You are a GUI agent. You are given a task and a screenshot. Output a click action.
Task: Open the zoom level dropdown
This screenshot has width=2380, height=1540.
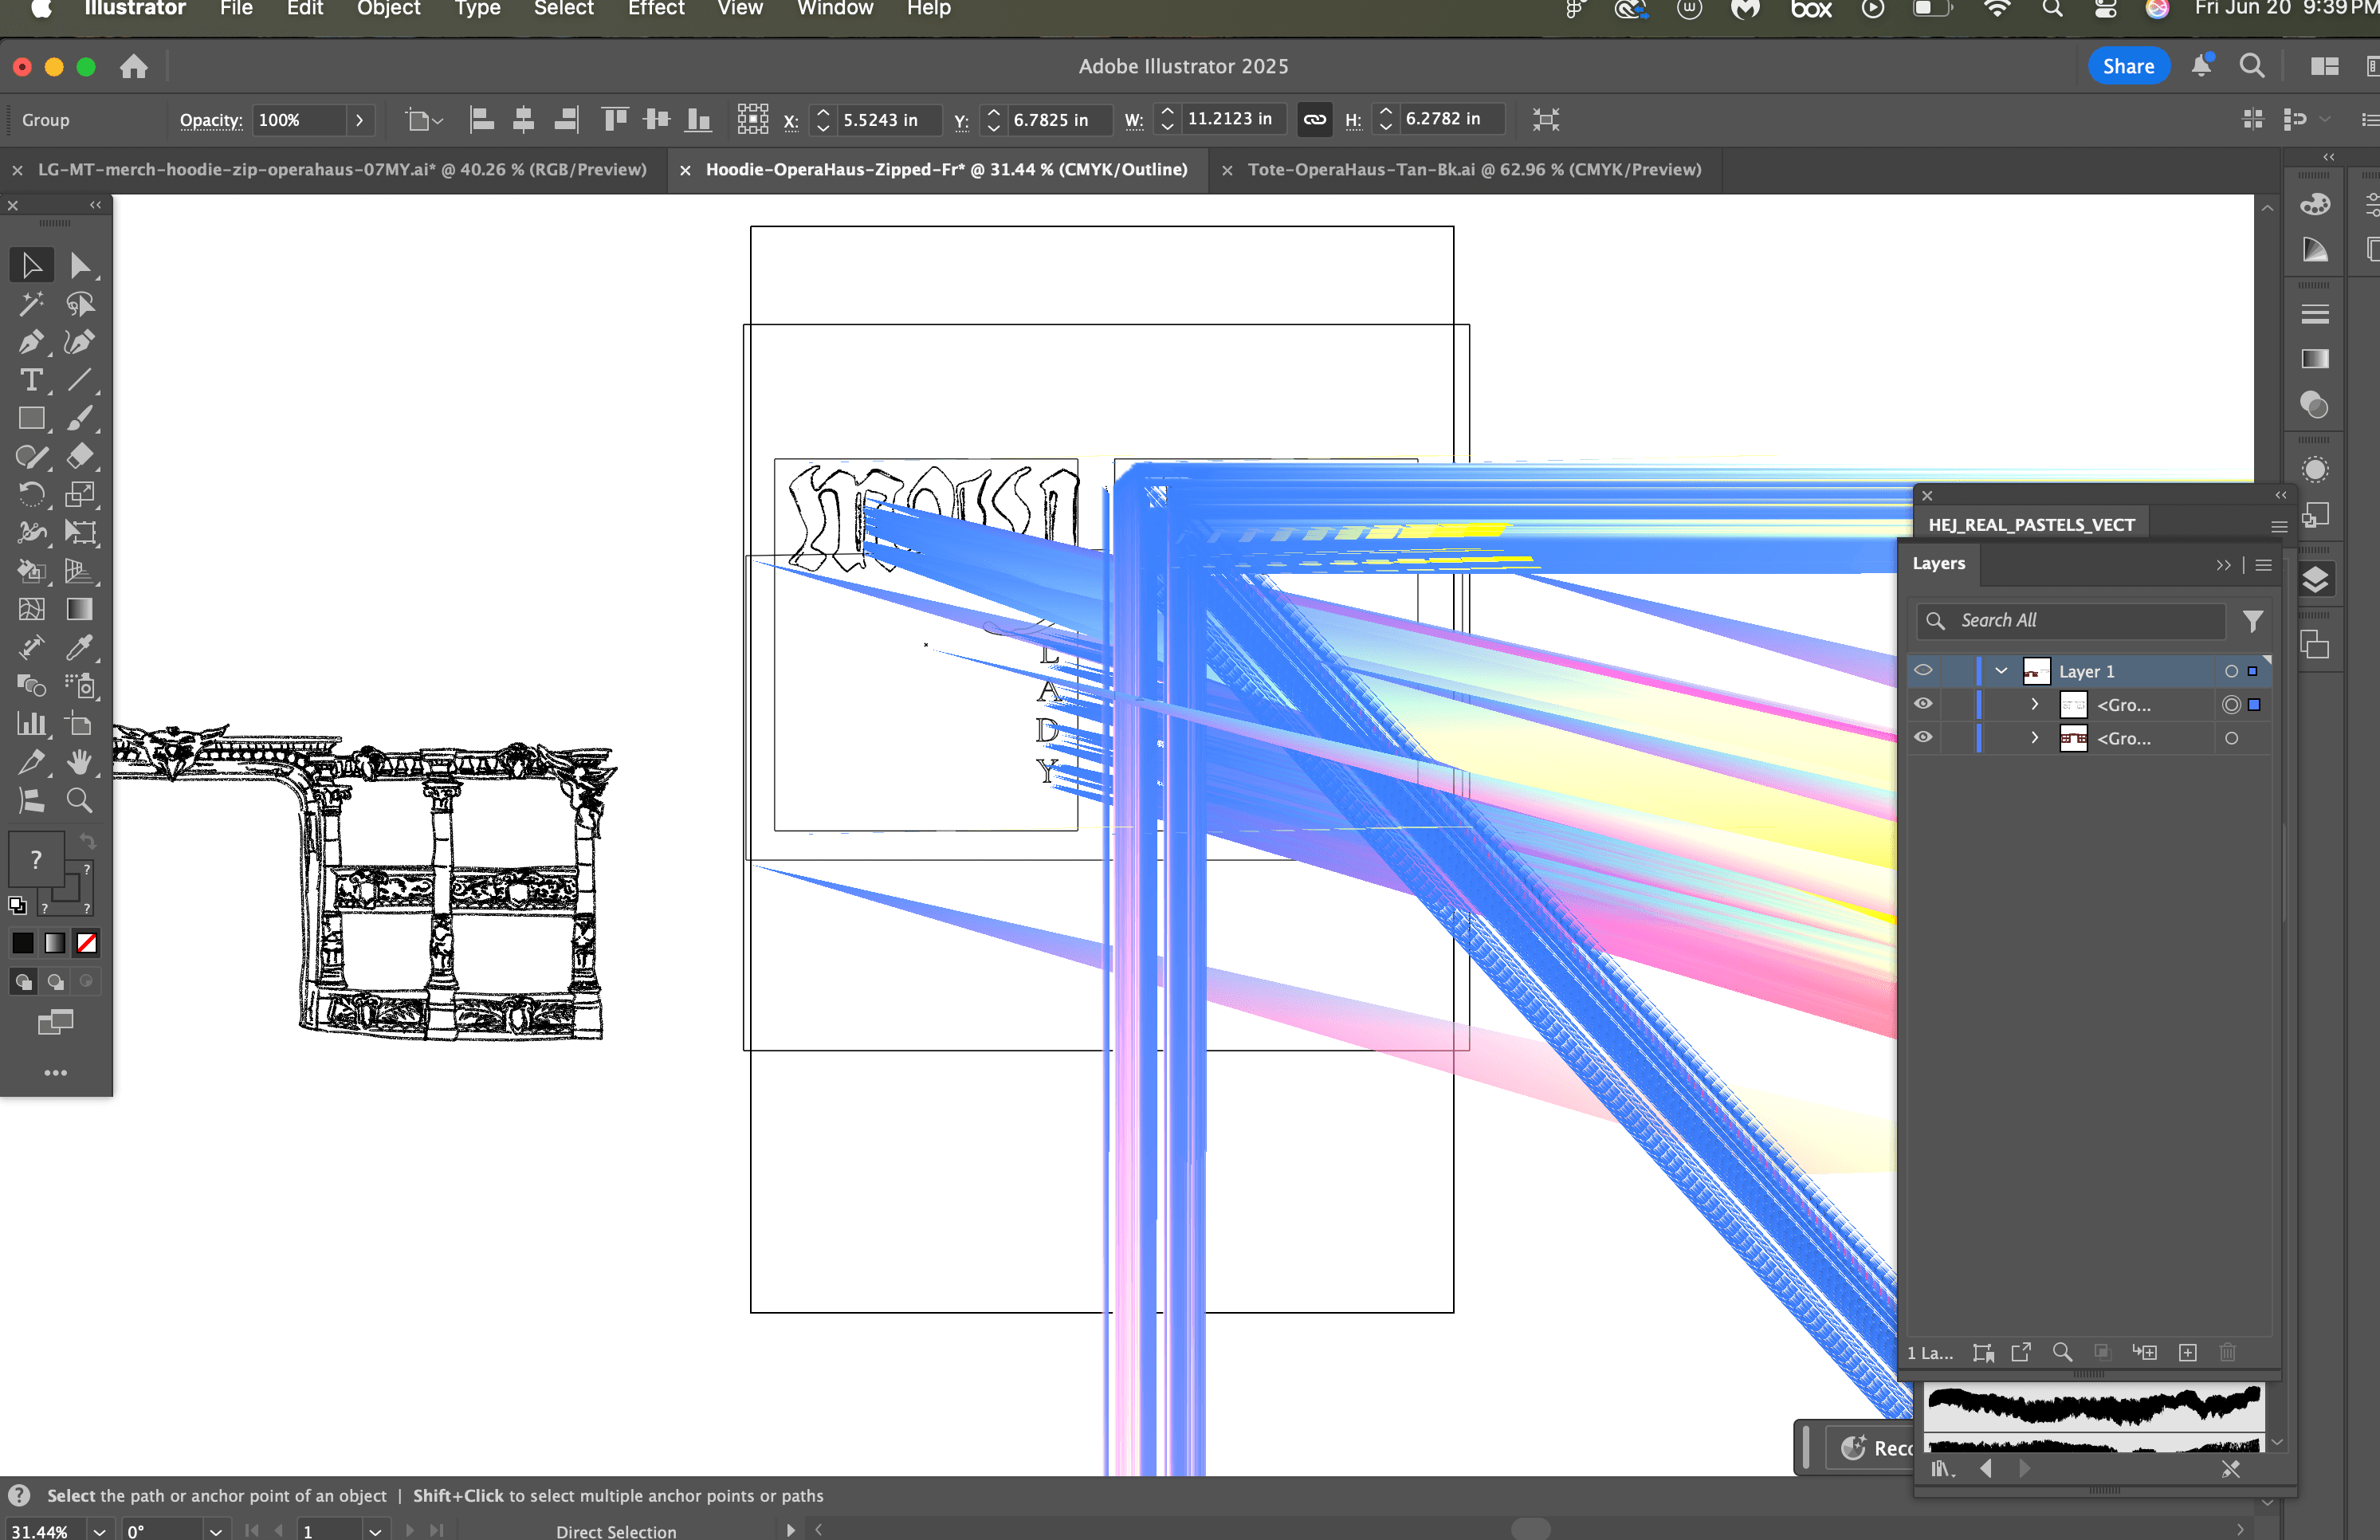click(x=99, y=1531)
